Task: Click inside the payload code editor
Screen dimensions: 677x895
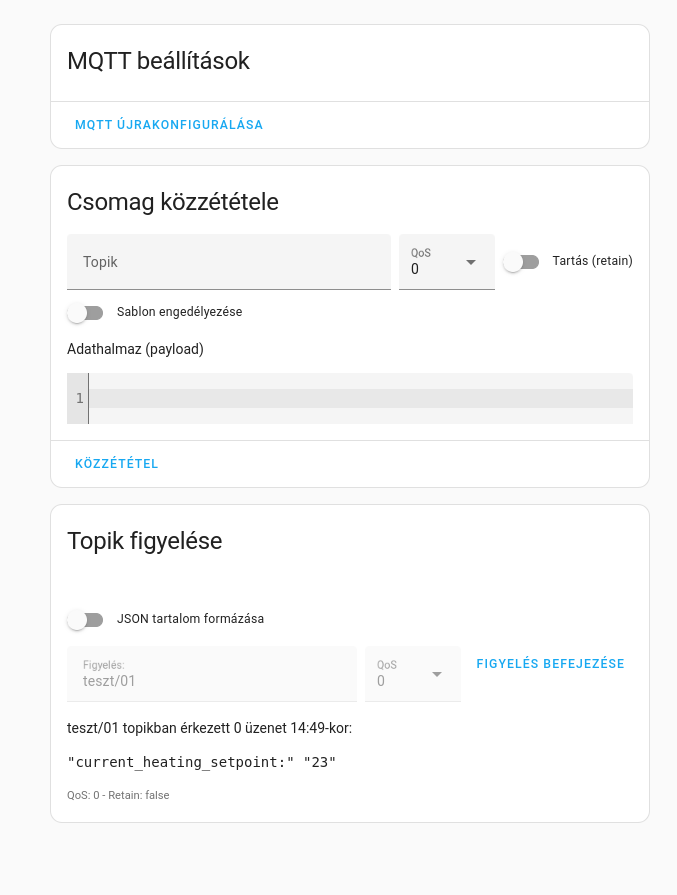Action: click(361, 398)
